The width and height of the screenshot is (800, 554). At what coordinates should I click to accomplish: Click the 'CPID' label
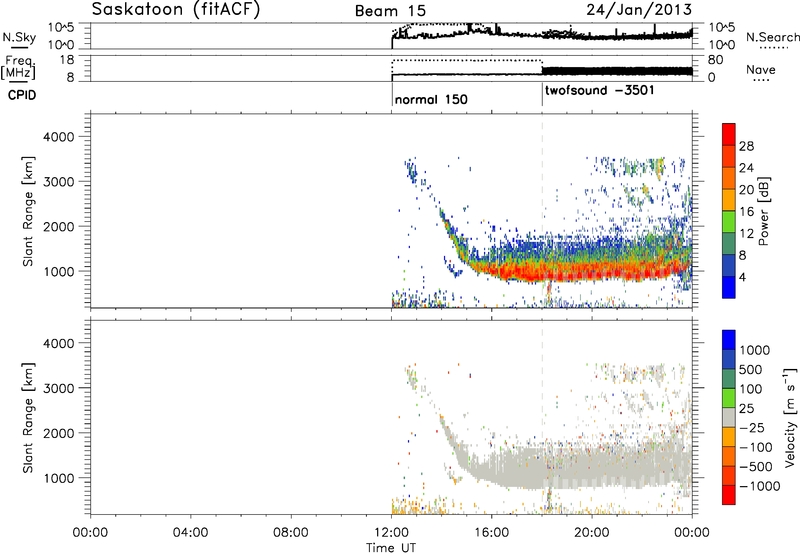coord(22,95)
